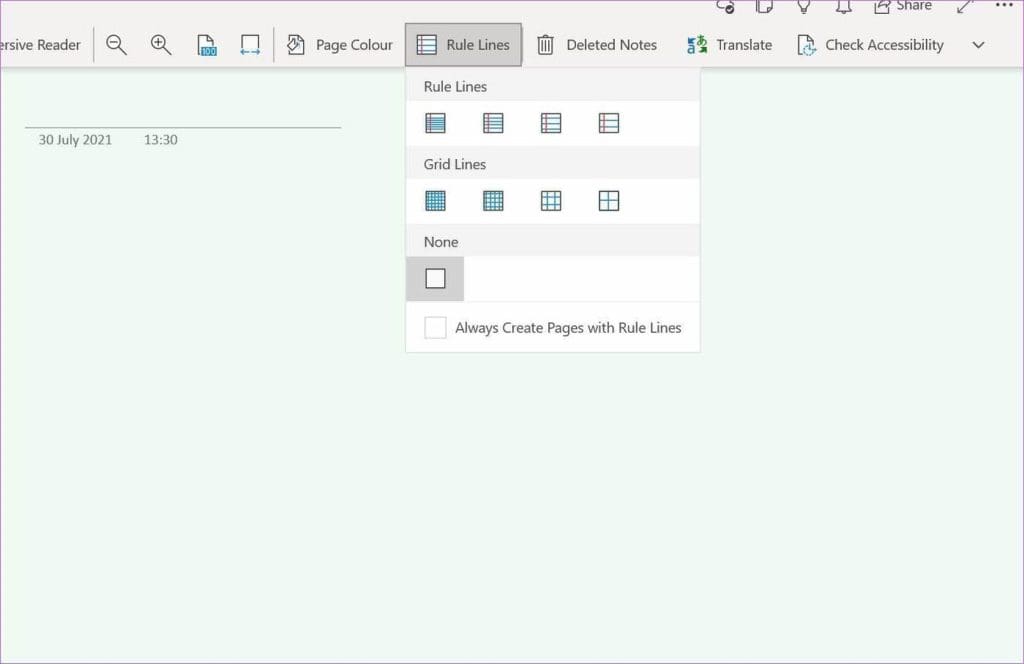Open page in a new window

tap(763, 7)
